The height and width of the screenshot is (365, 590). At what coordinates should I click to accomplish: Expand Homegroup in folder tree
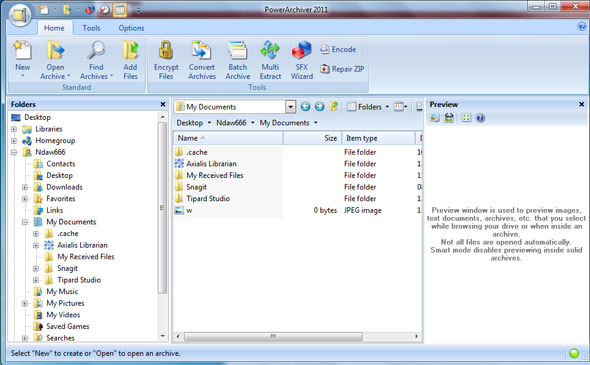(14, 141)
